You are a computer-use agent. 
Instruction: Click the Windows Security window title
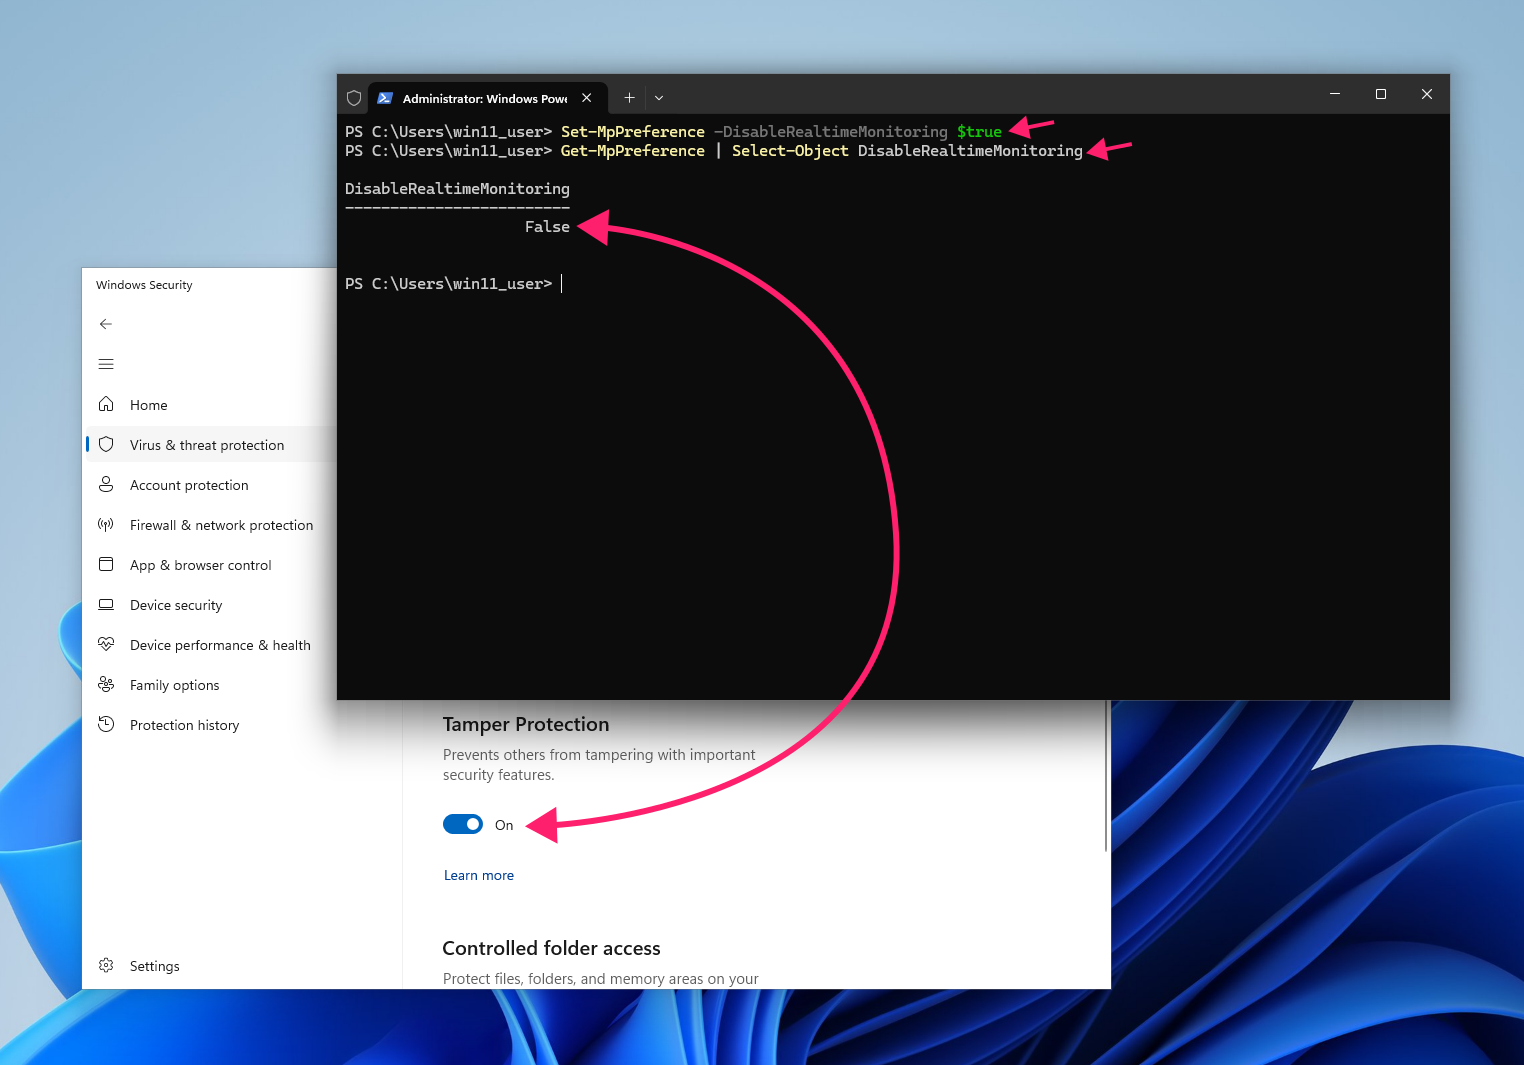point(144,285)
